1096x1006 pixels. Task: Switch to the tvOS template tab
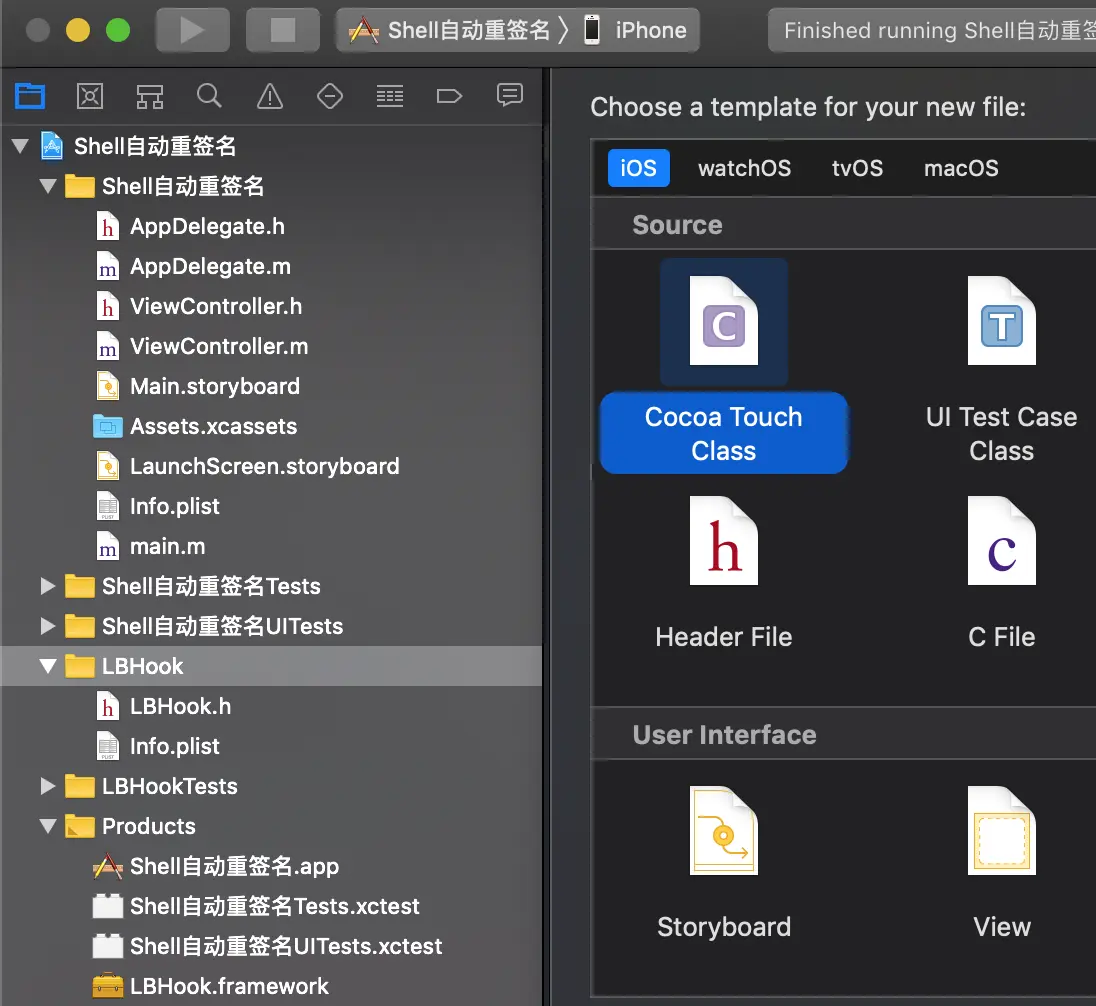pyautogui.click(x=857, y=168)
